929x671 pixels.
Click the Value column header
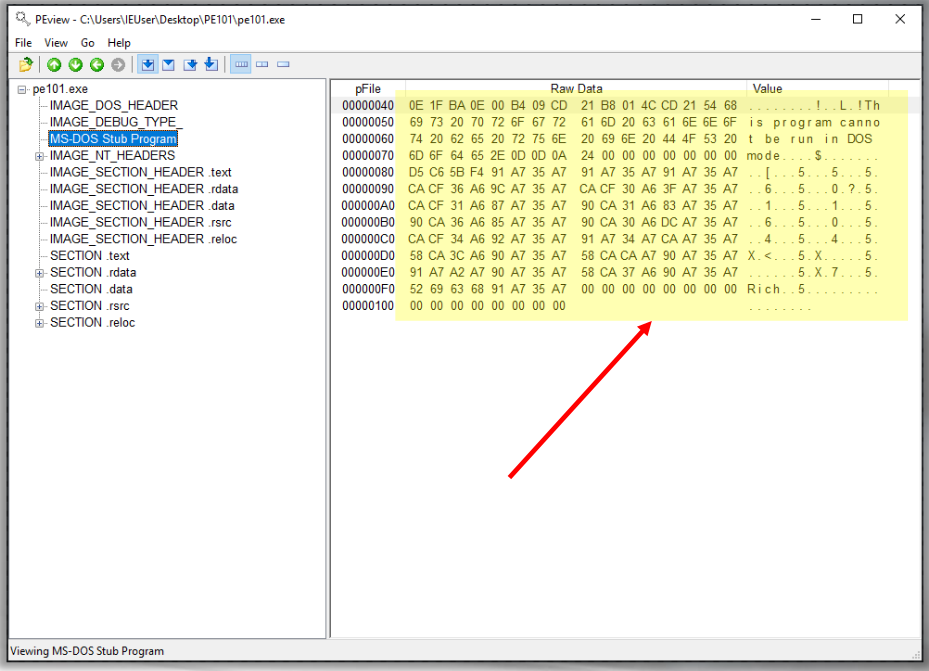click(x=818, y=89)
